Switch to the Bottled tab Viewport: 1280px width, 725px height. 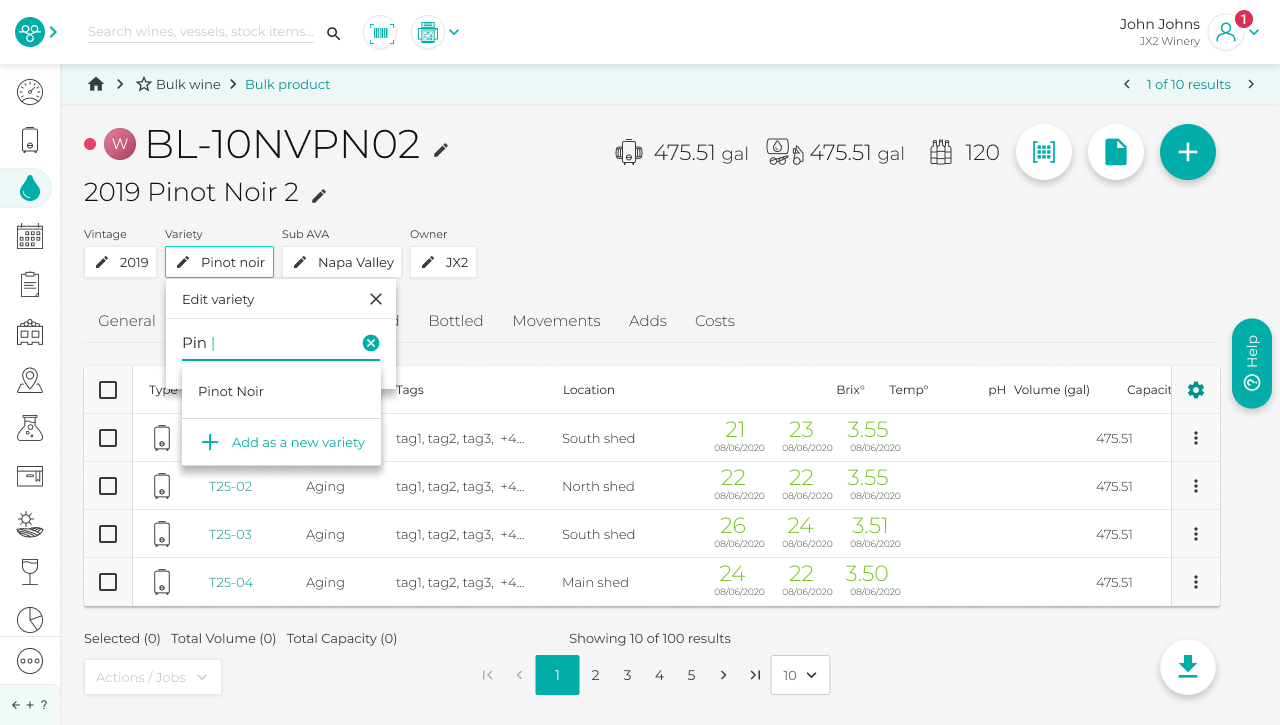tap(456, 321)
